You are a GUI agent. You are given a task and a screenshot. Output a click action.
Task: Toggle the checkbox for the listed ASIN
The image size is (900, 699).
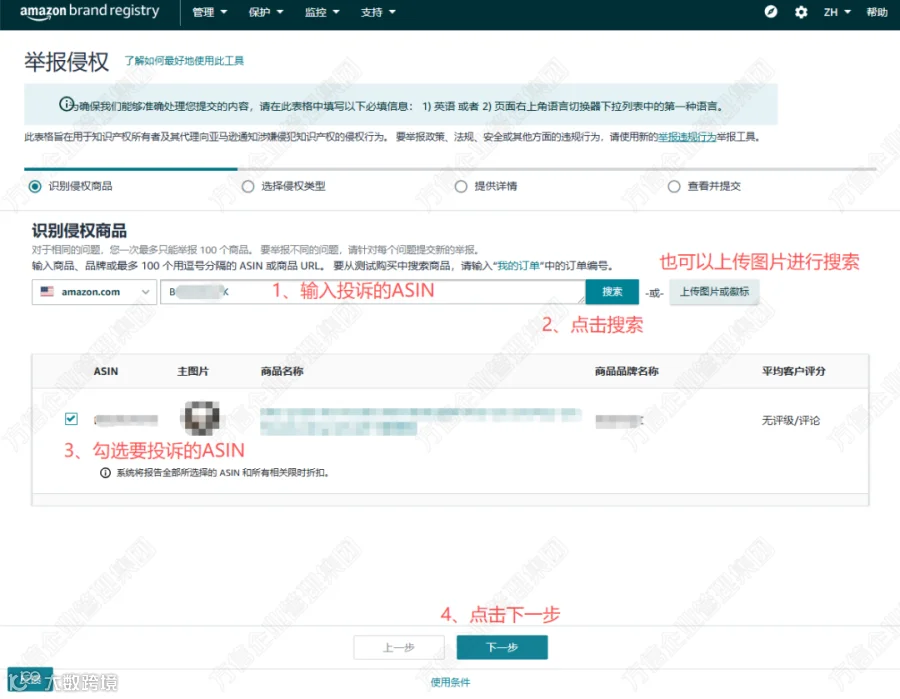point(71,418)
